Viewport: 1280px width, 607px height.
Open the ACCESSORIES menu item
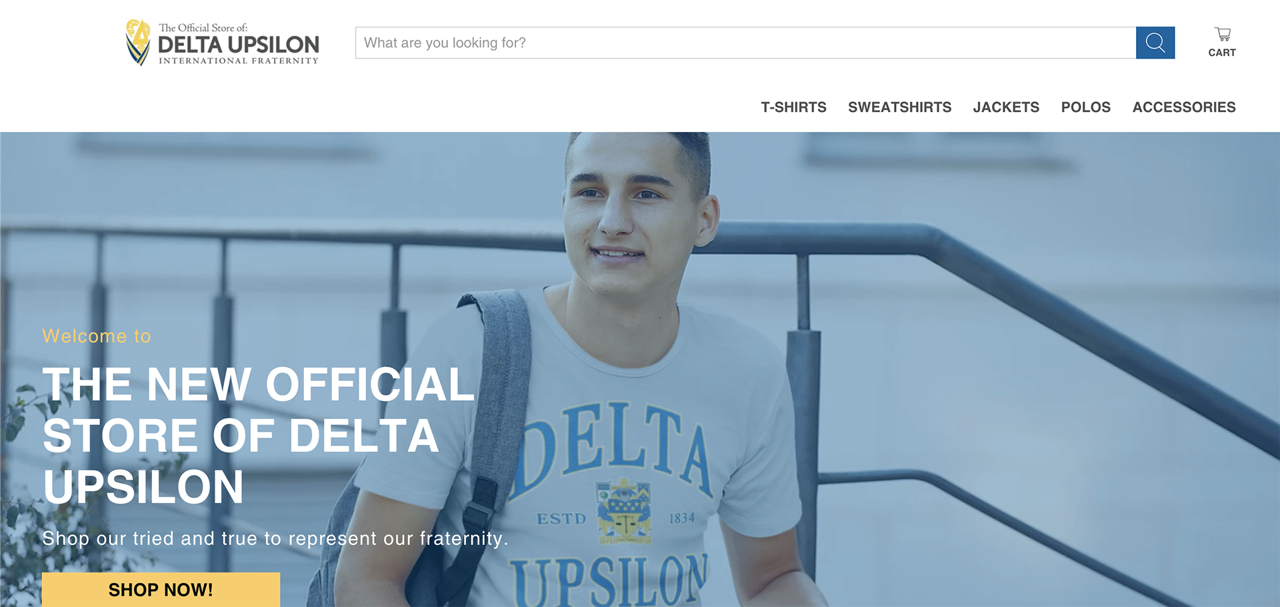tap(1184, 107)
